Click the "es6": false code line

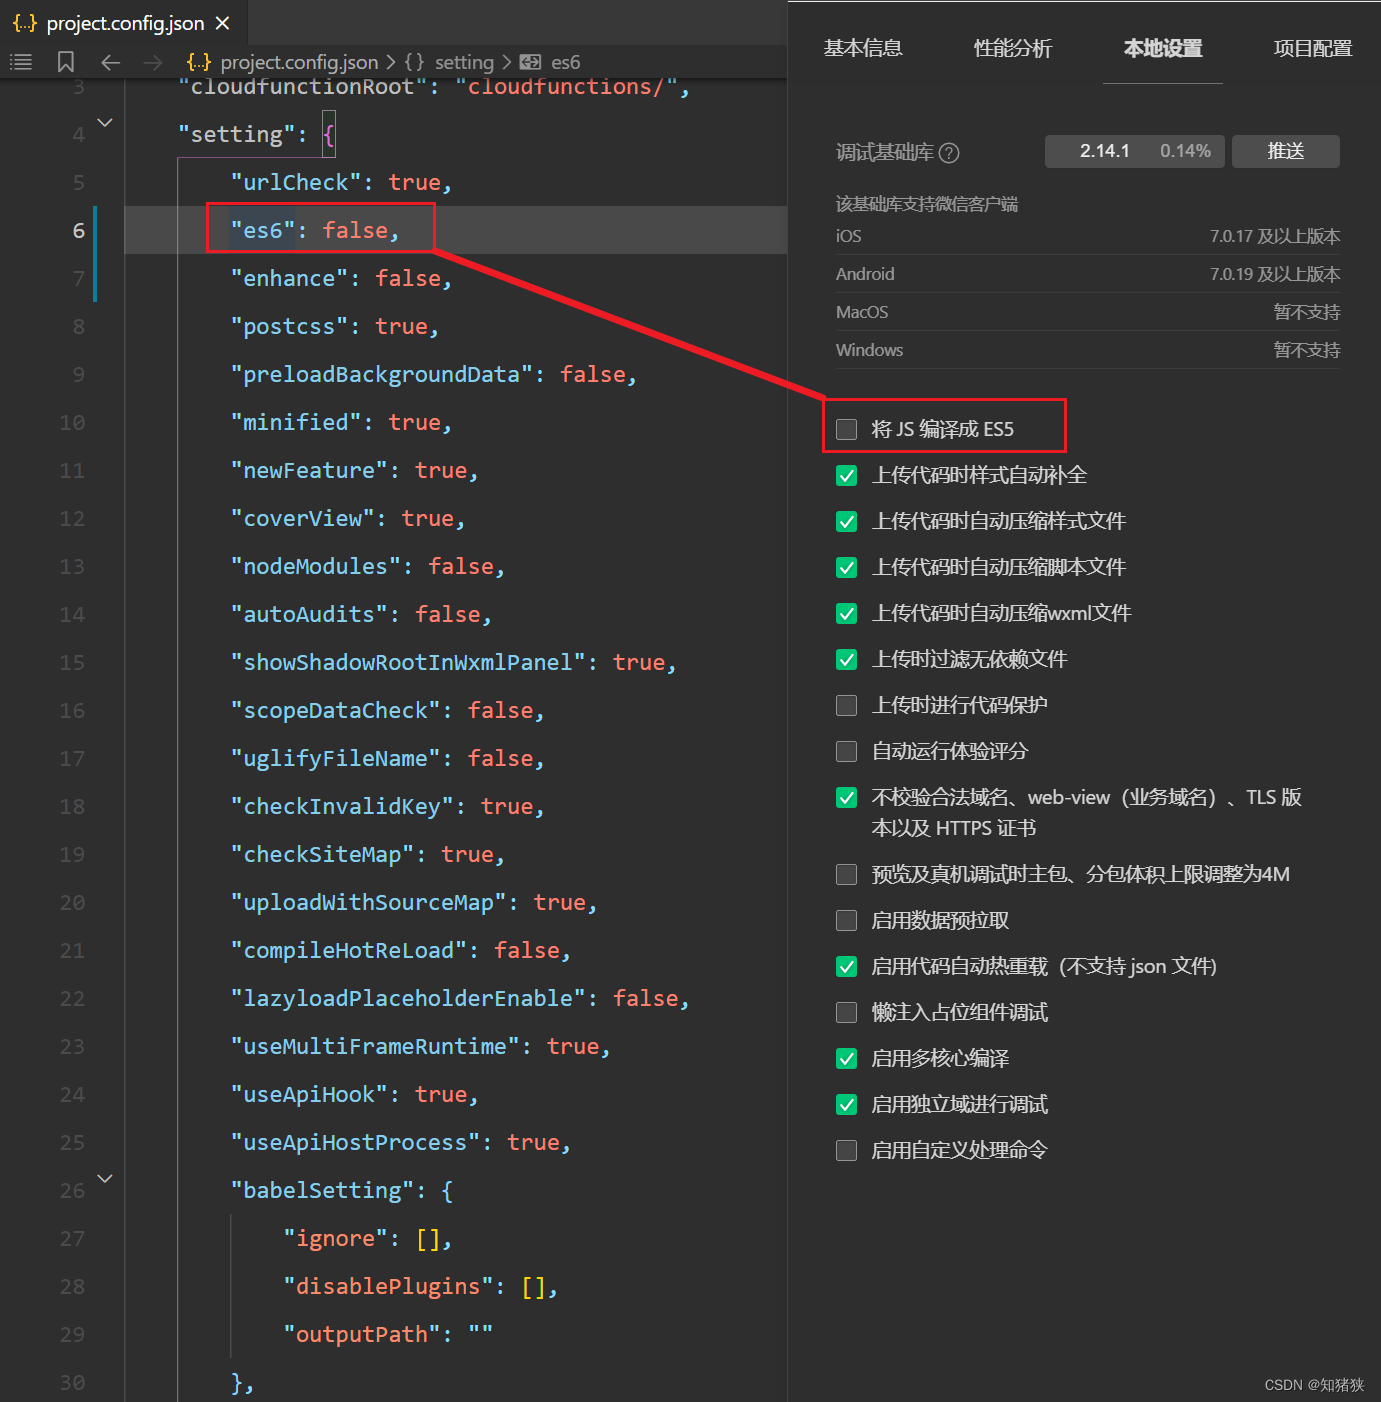(316, 230)
